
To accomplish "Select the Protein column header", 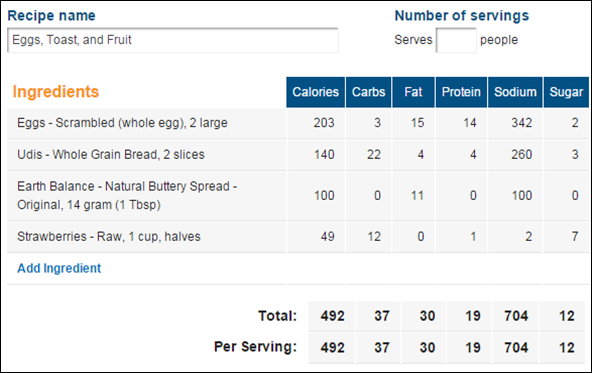I will [461, 92].
